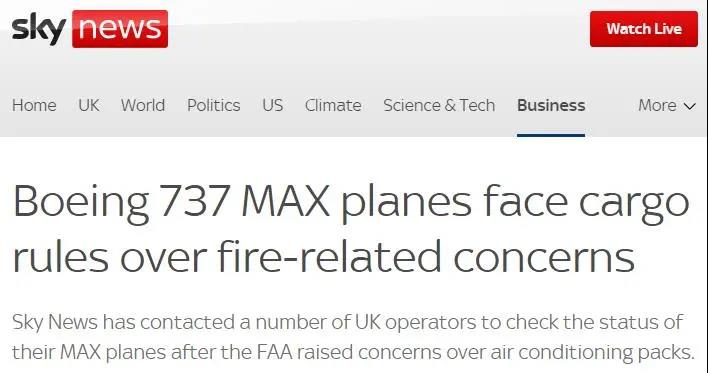Click the chevron arrow beside More
Image resolution: width=708 pixels, height=373 pixels.
pos(689,106)
